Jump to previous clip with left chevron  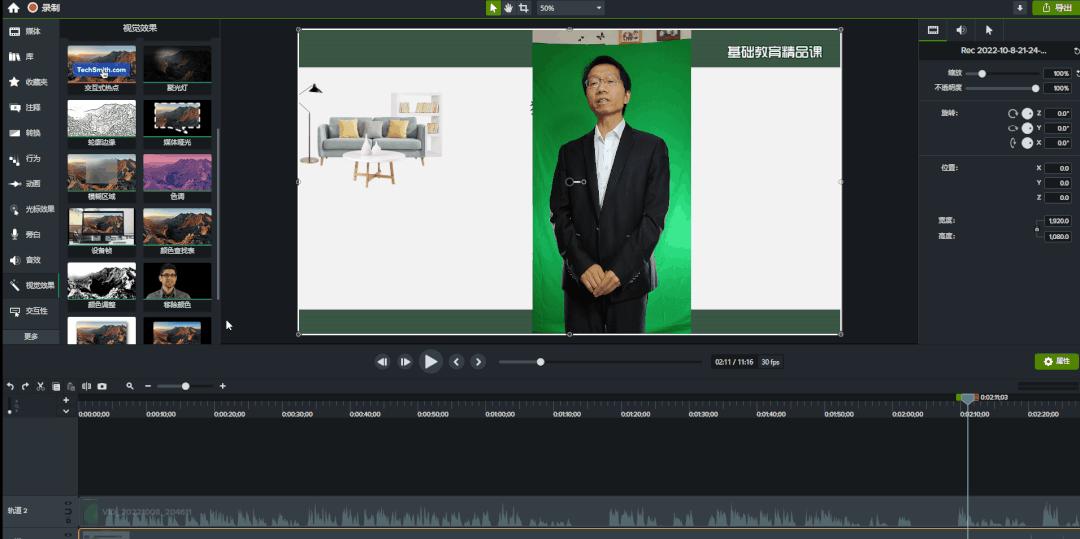point(456,361)
